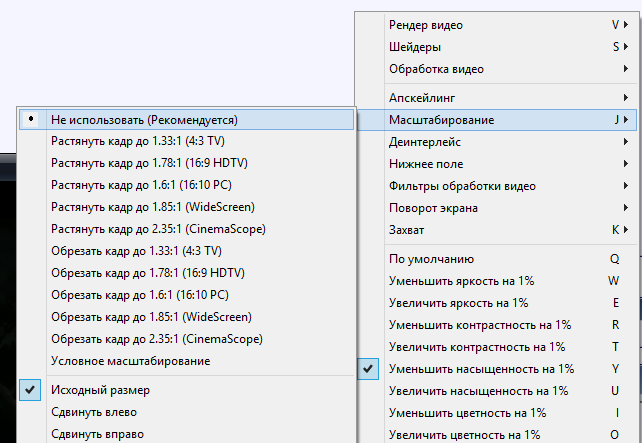Toggle checked "Уменьшить насыщенность на 1%" item
The height and width of the screenshot is (443, 642).
(x=481, y=369)
